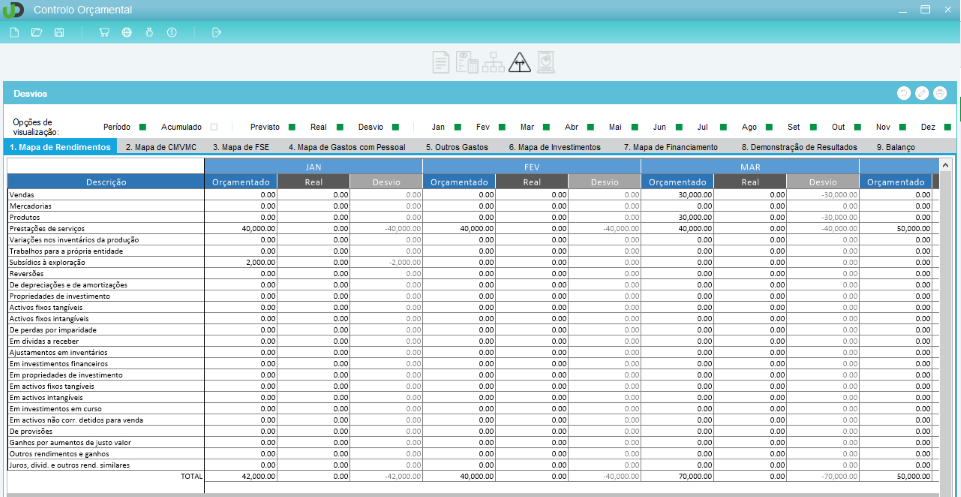This screenshot has width=961, height=497.
Task: Click the globe toolbar icon
Action: [127, 32]
